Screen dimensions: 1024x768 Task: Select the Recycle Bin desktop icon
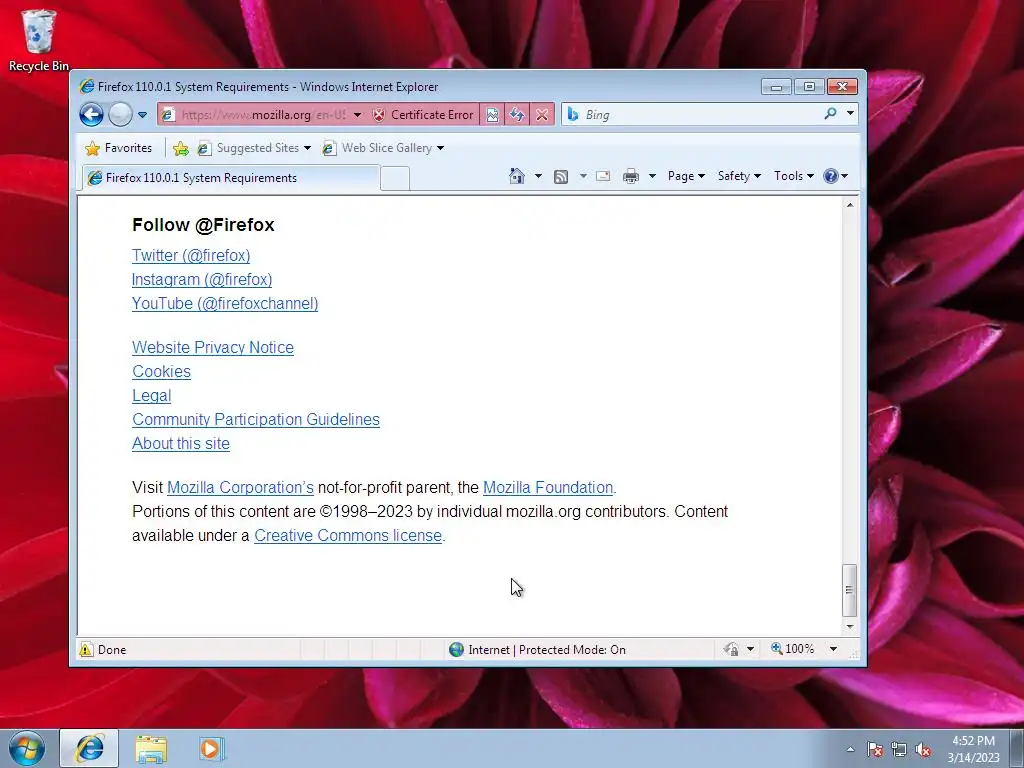[39, 40]
